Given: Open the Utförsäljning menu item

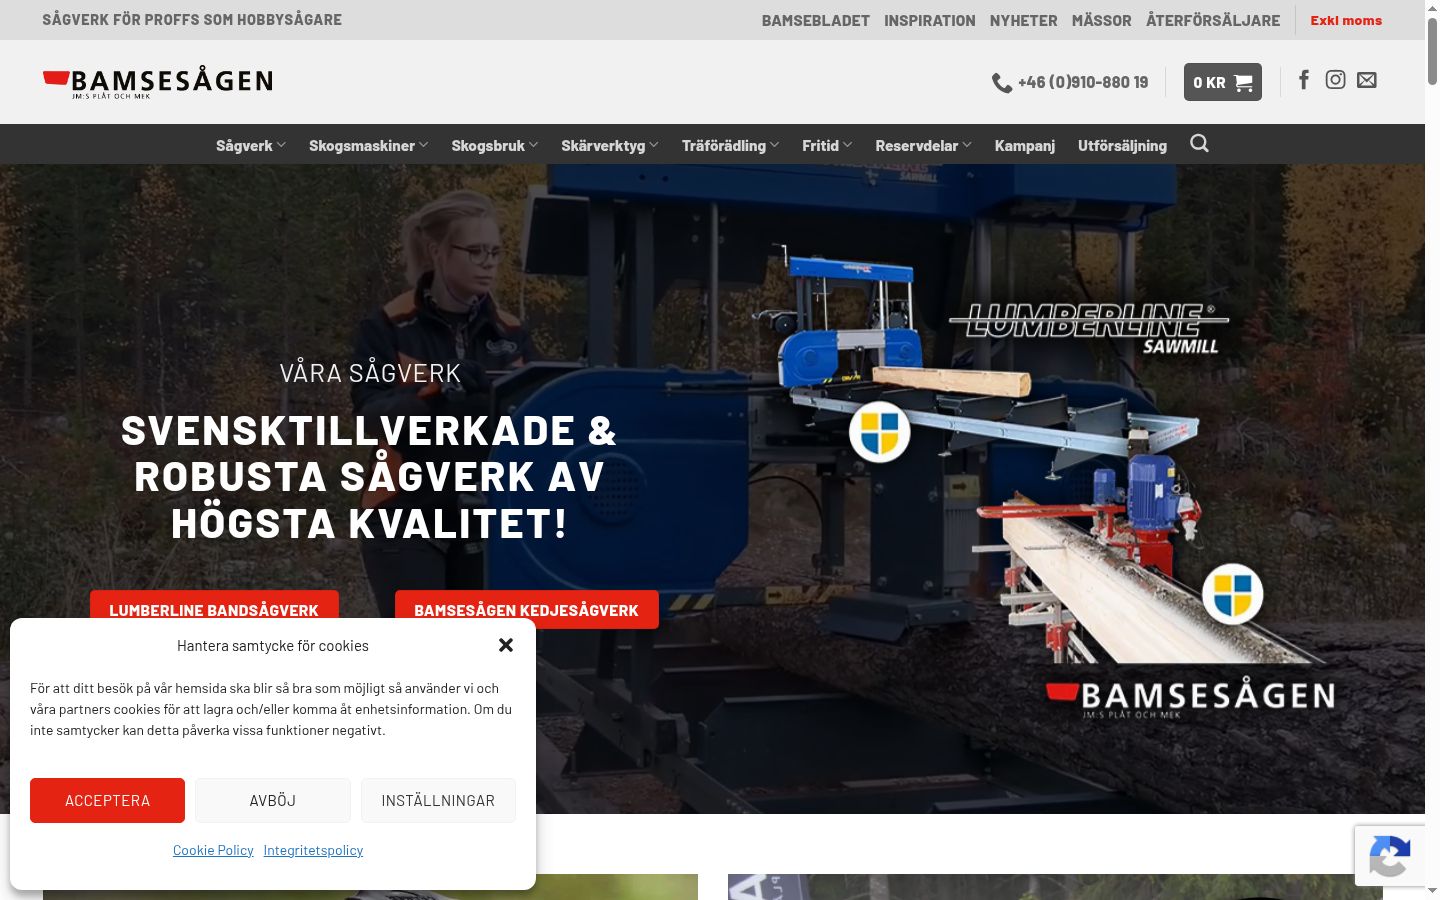Looking at the screenshot, I should pos(1122,145).
